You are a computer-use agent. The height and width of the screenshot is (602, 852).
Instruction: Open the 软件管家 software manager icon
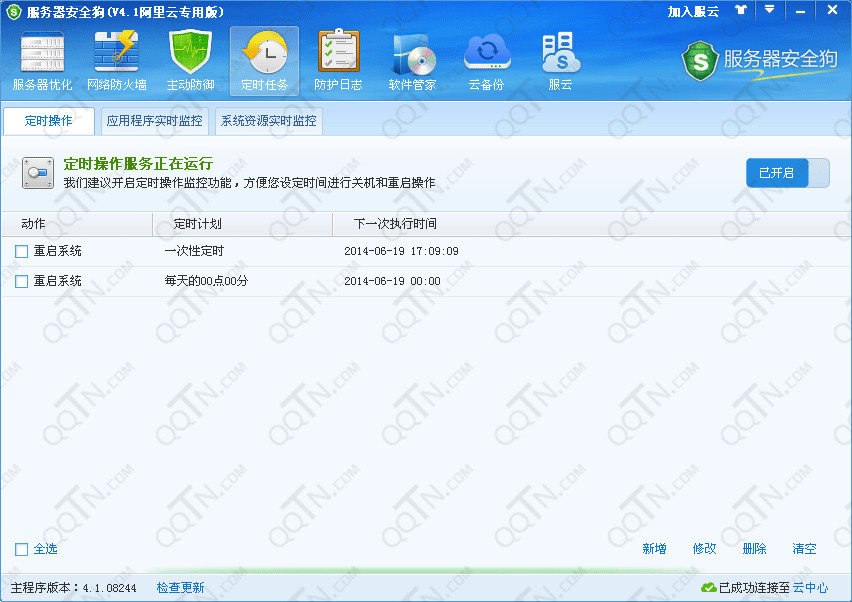pyautogui.click(x=412, y=61)
